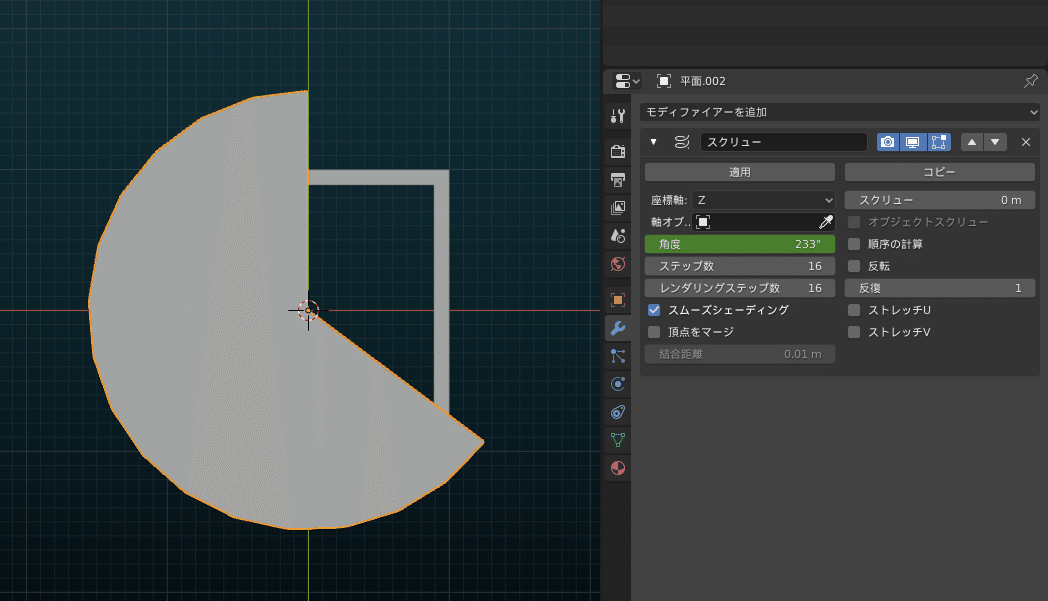
Task: Open the Scene properties tab
Action: (x=617, y=236)
